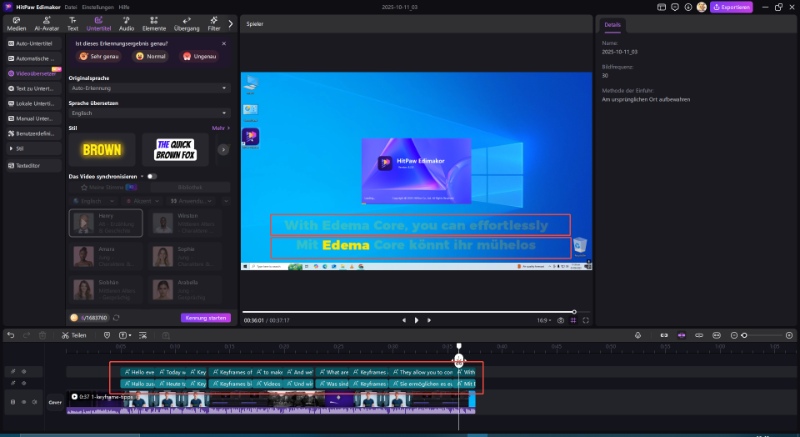Screen dimensions: 800x437
Task: Select the Sophie voice card
Action: pyautogui.click(x=185, y=256)
